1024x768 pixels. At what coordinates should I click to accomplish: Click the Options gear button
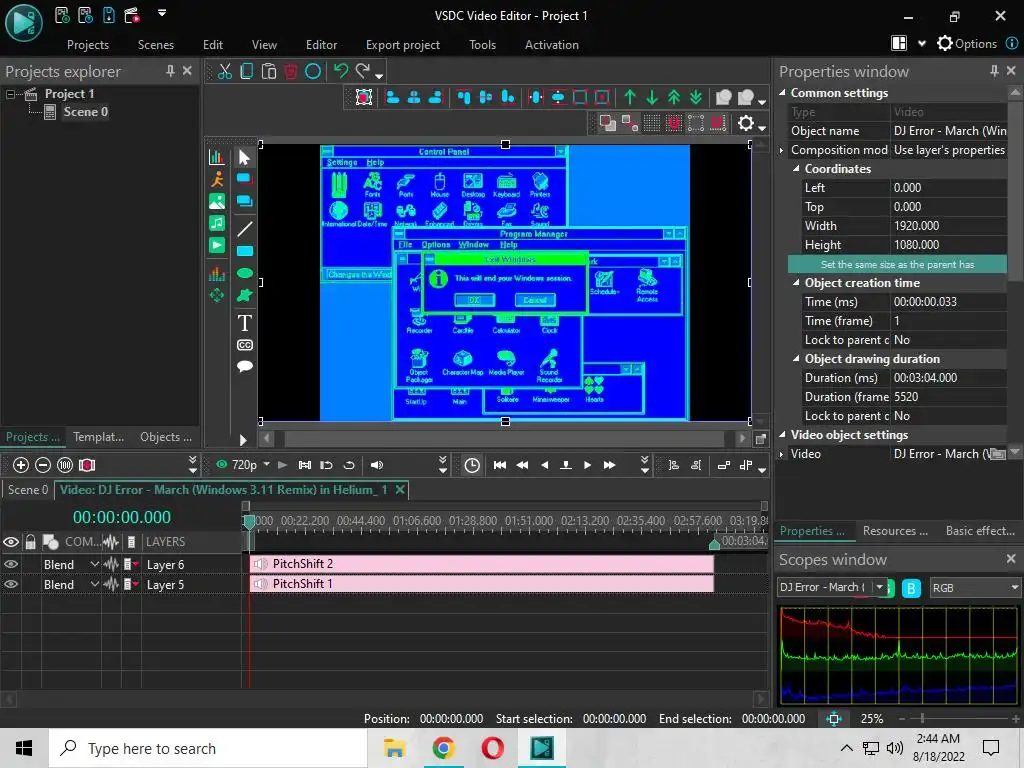[967, 44]
